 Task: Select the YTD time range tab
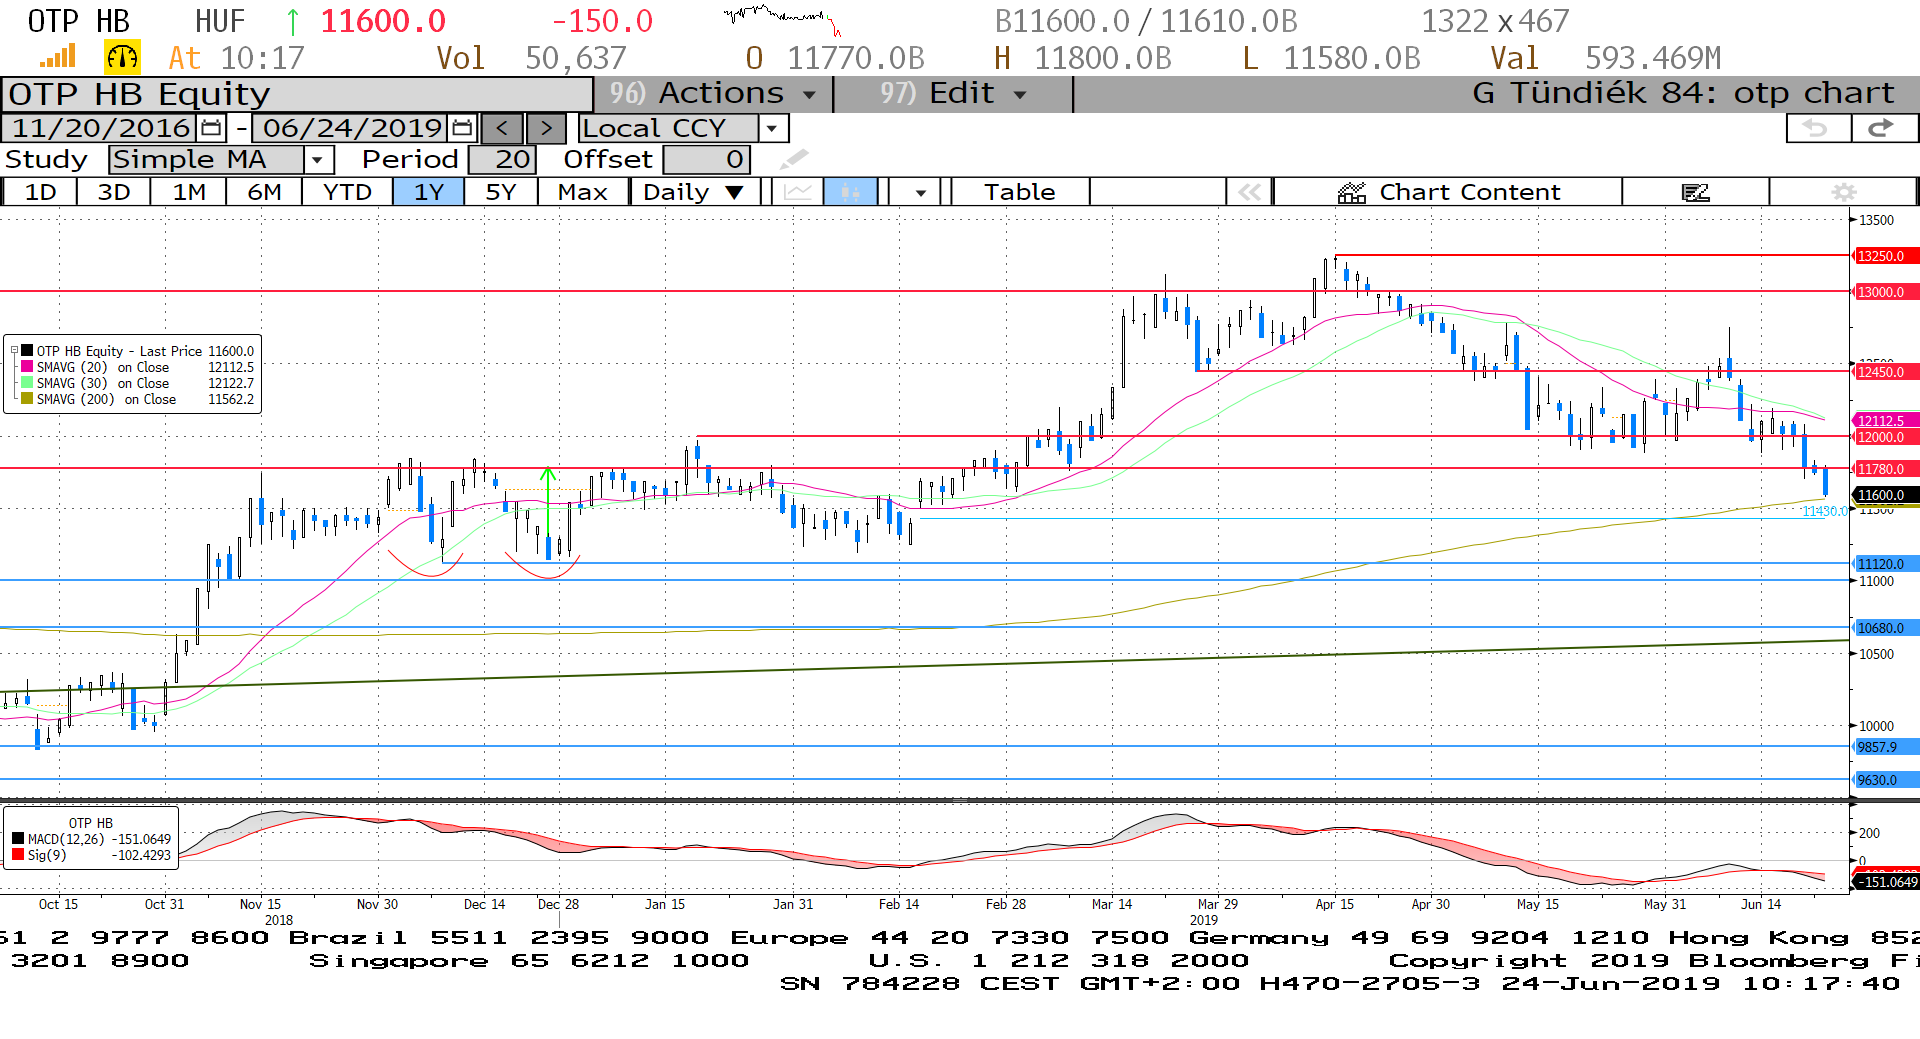tap(347, 192)
